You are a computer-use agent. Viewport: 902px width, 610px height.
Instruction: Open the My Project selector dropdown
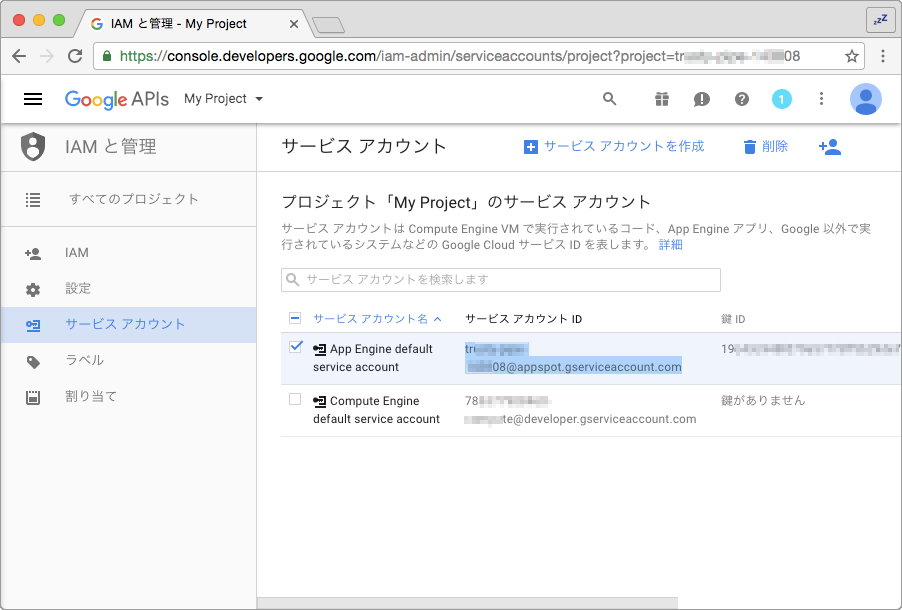click(223, 99)
